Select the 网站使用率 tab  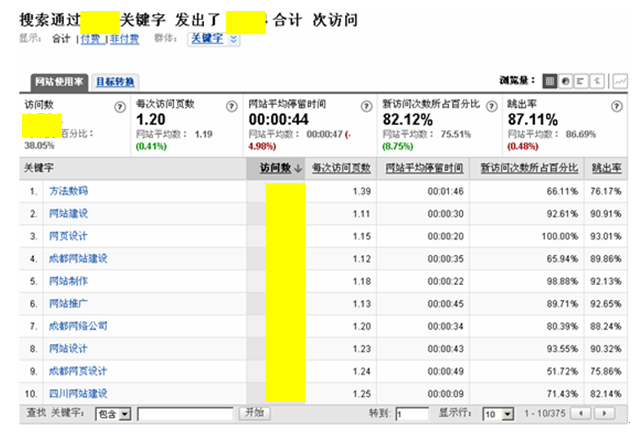pos(57,81)
